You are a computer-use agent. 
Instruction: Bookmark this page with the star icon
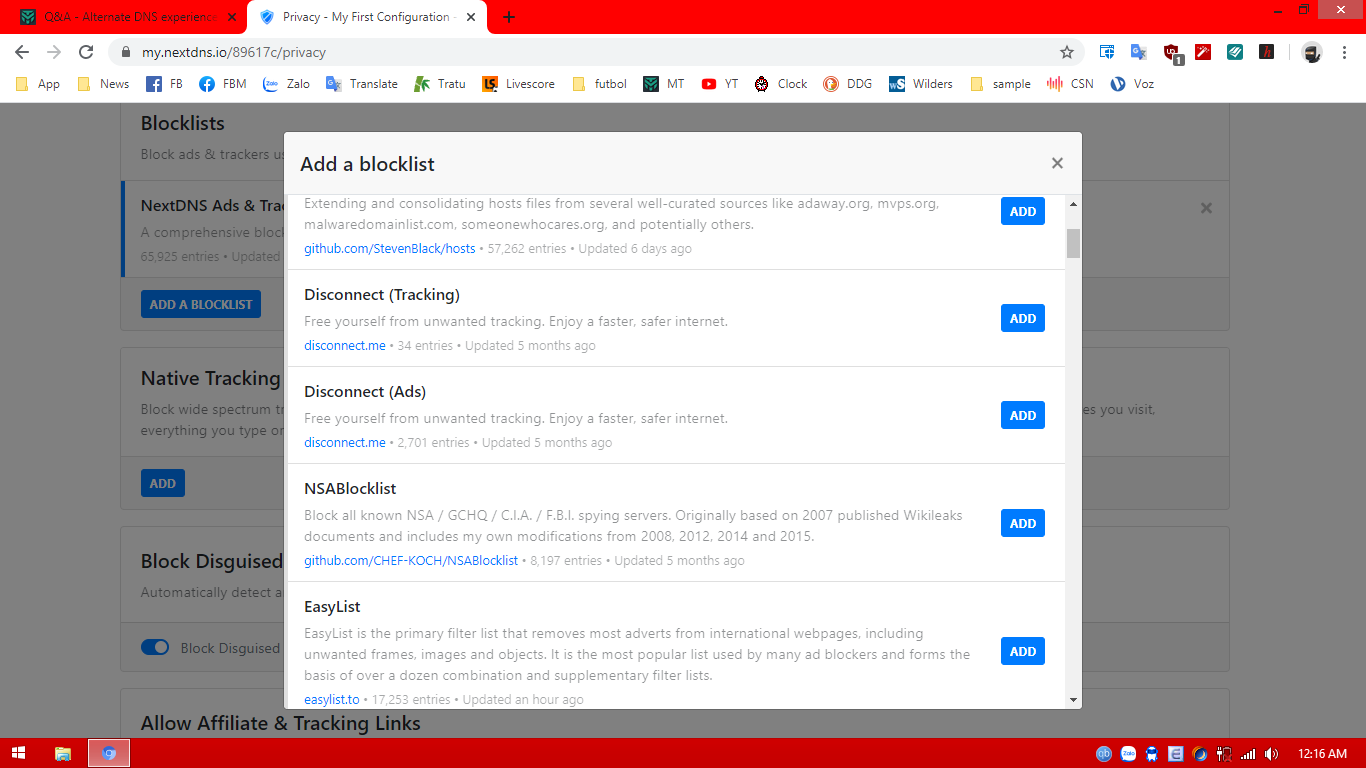tap(1067, 52)
